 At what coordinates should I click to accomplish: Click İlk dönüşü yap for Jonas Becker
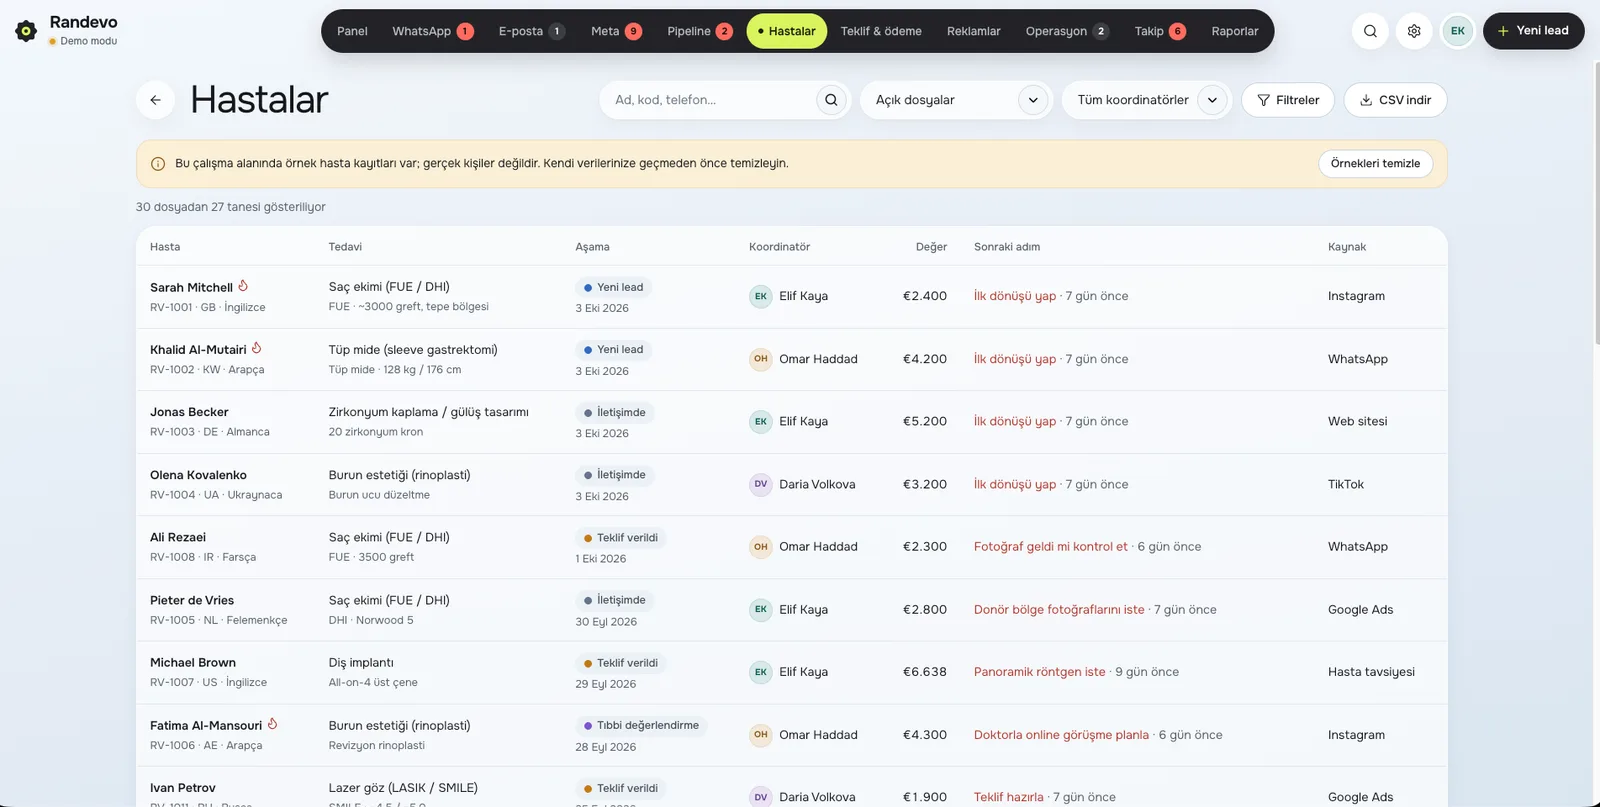pyautogui.click(x=1015, y=422)
